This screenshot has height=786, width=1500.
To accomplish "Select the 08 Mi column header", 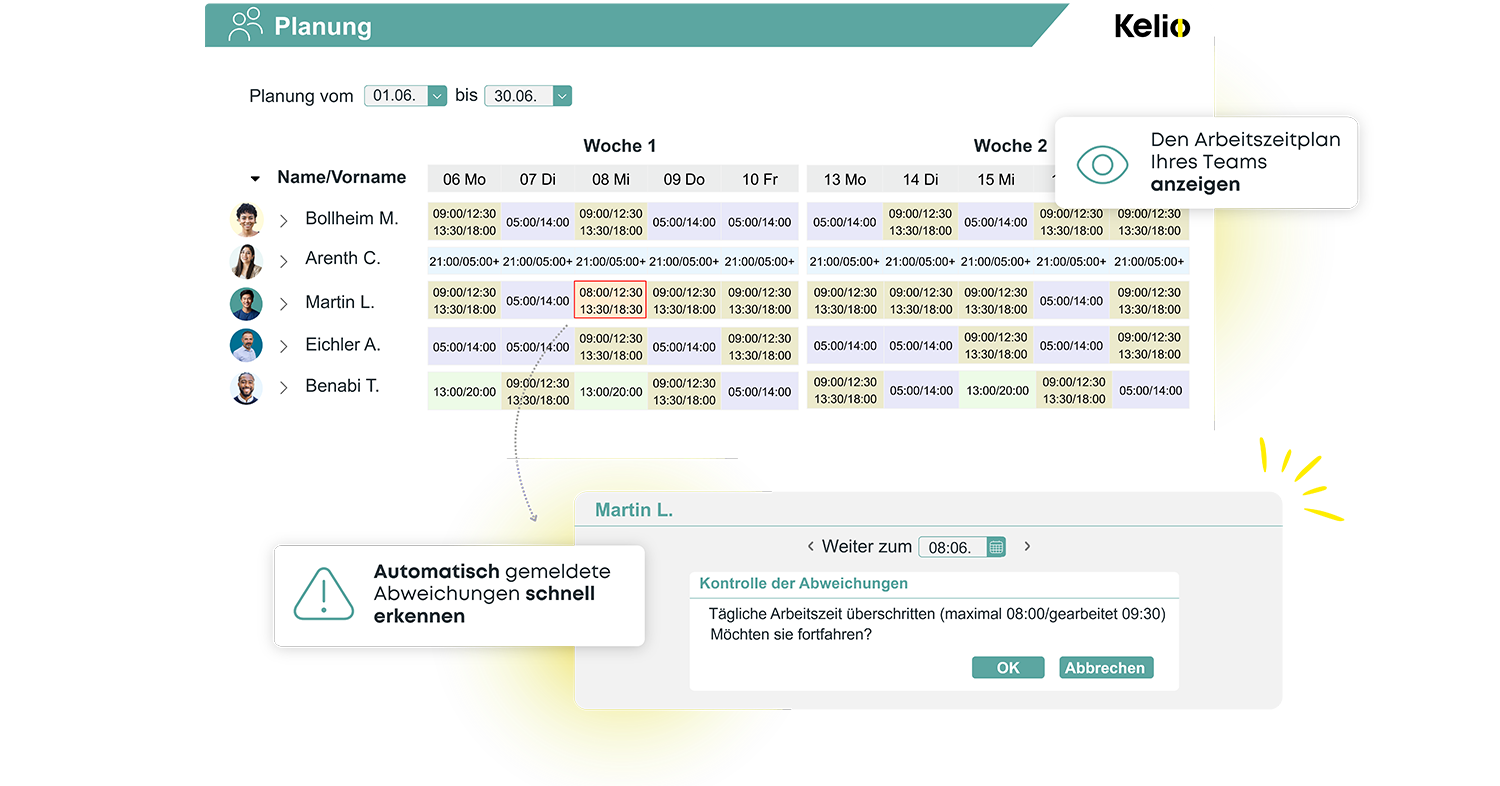I will pos(611,179).
